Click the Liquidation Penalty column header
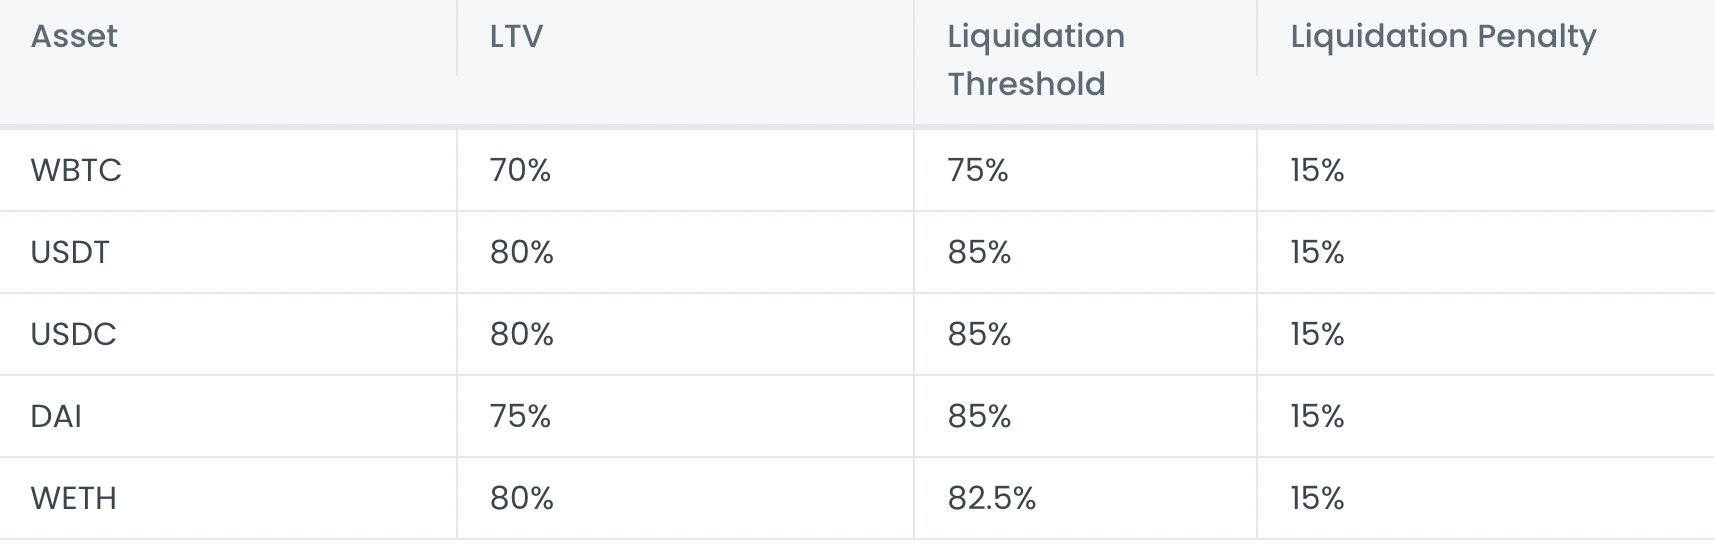This screenshot has height=546, width=1716. (1443, 36)
